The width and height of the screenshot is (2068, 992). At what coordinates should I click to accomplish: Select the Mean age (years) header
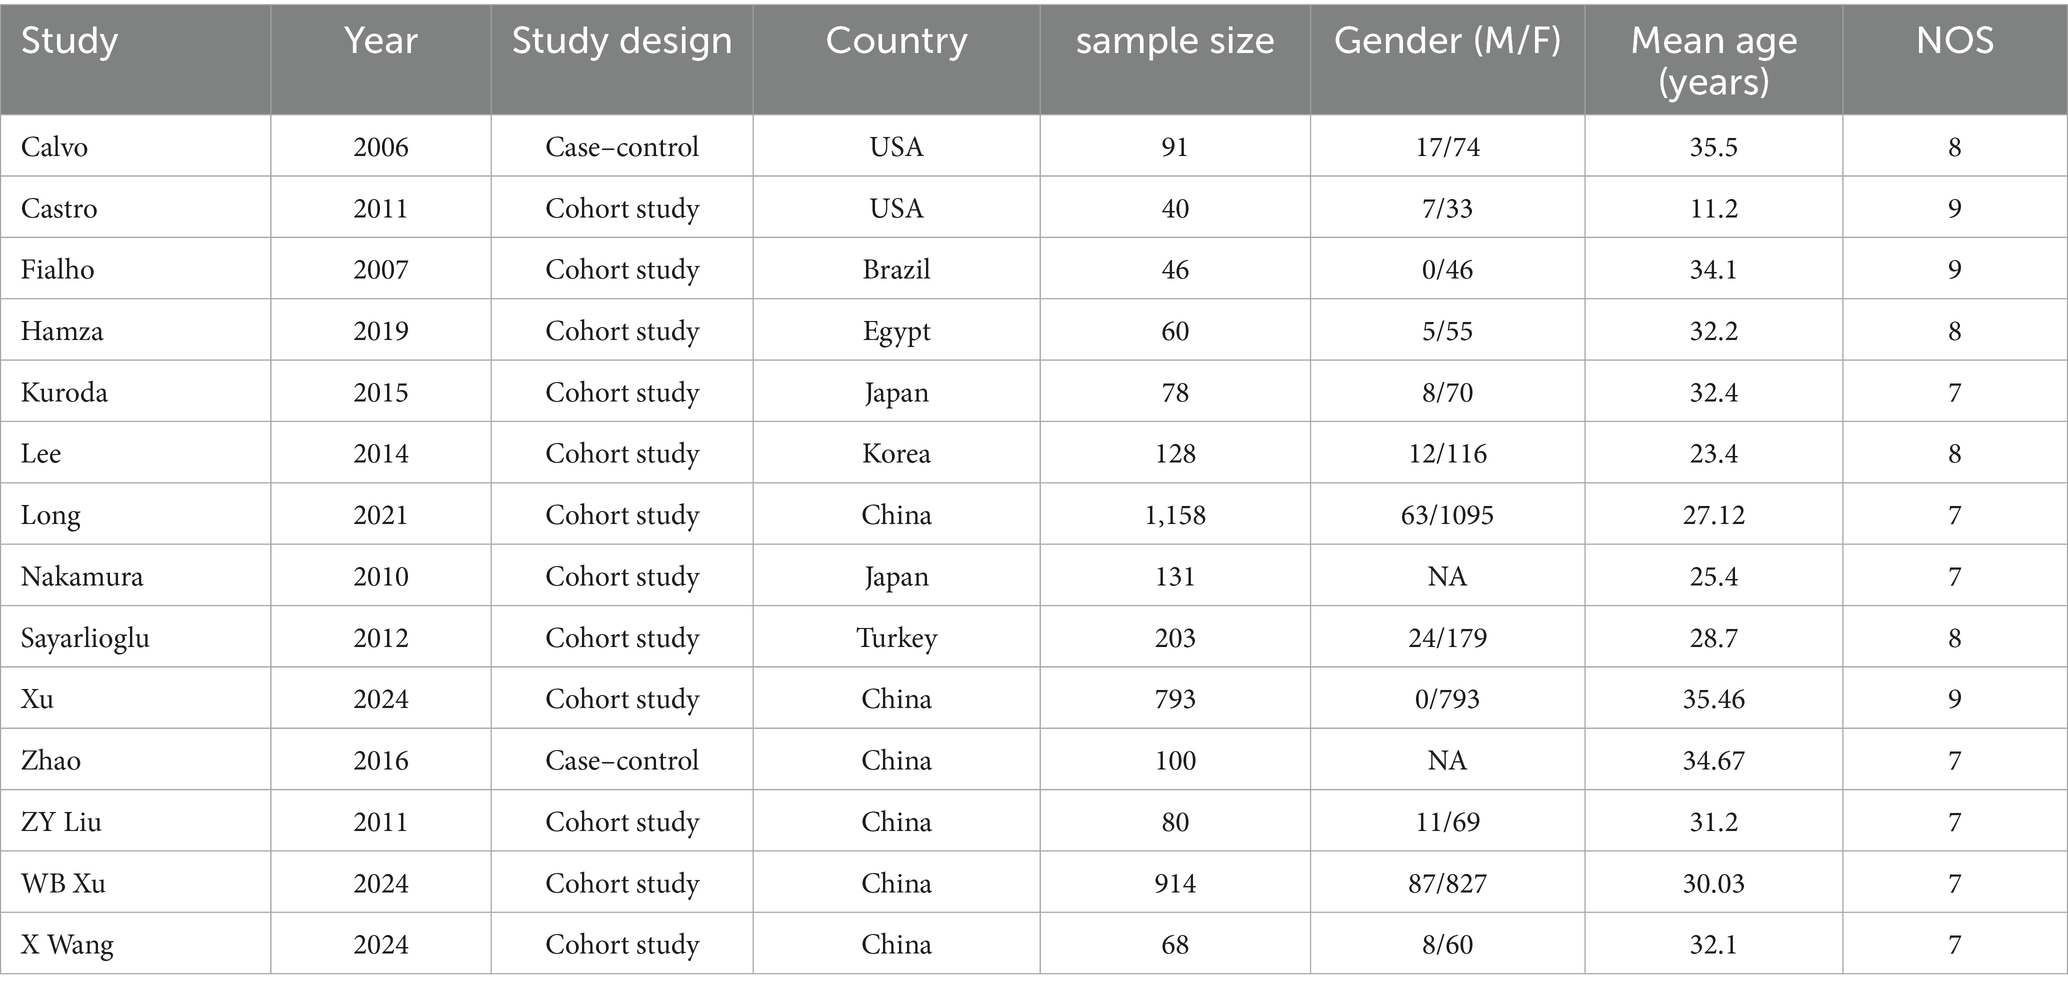1713,60
